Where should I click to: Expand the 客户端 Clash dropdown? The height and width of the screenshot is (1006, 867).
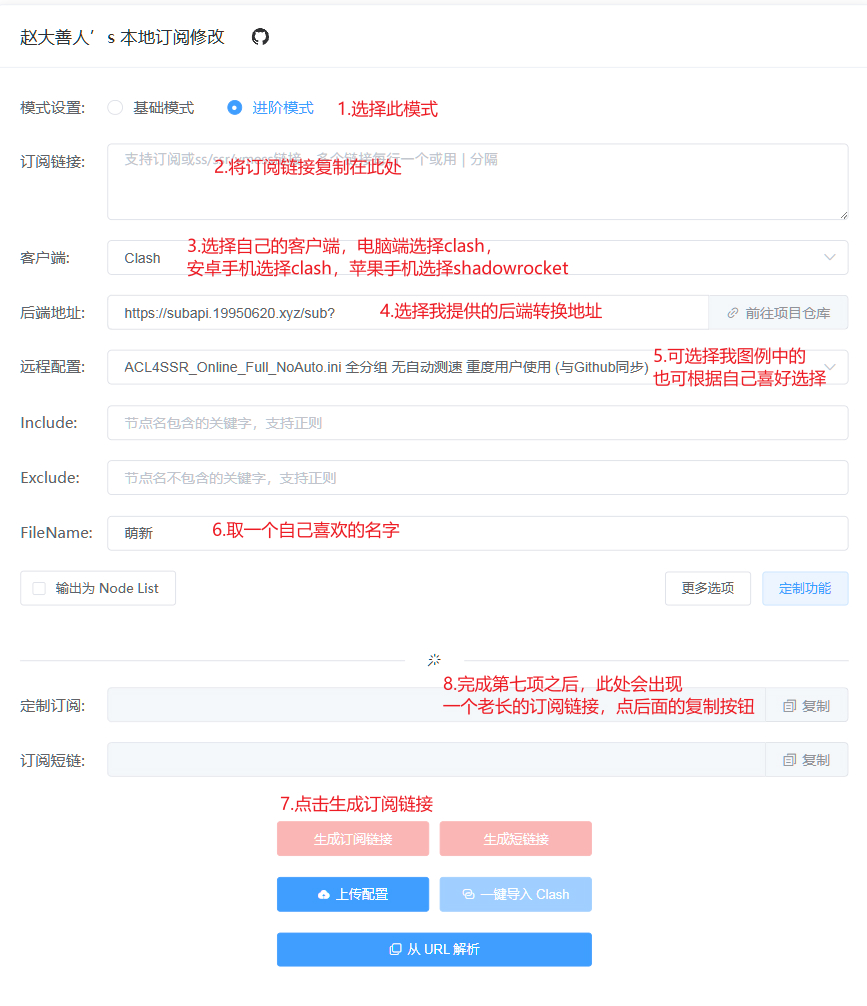coord(477,258)
